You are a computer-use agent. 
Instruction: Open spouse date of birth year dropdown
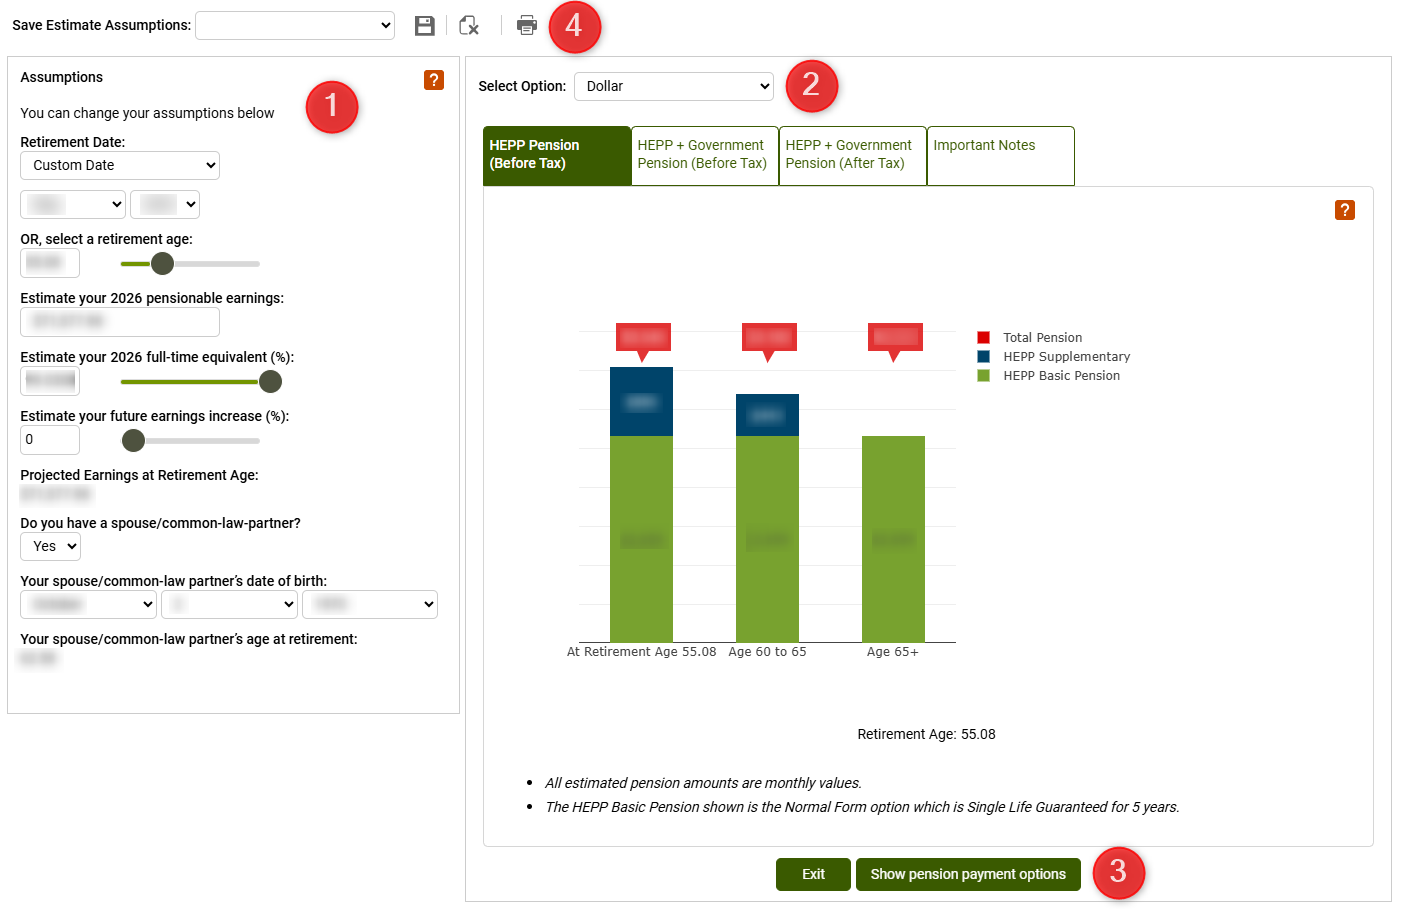coord(370,605)
